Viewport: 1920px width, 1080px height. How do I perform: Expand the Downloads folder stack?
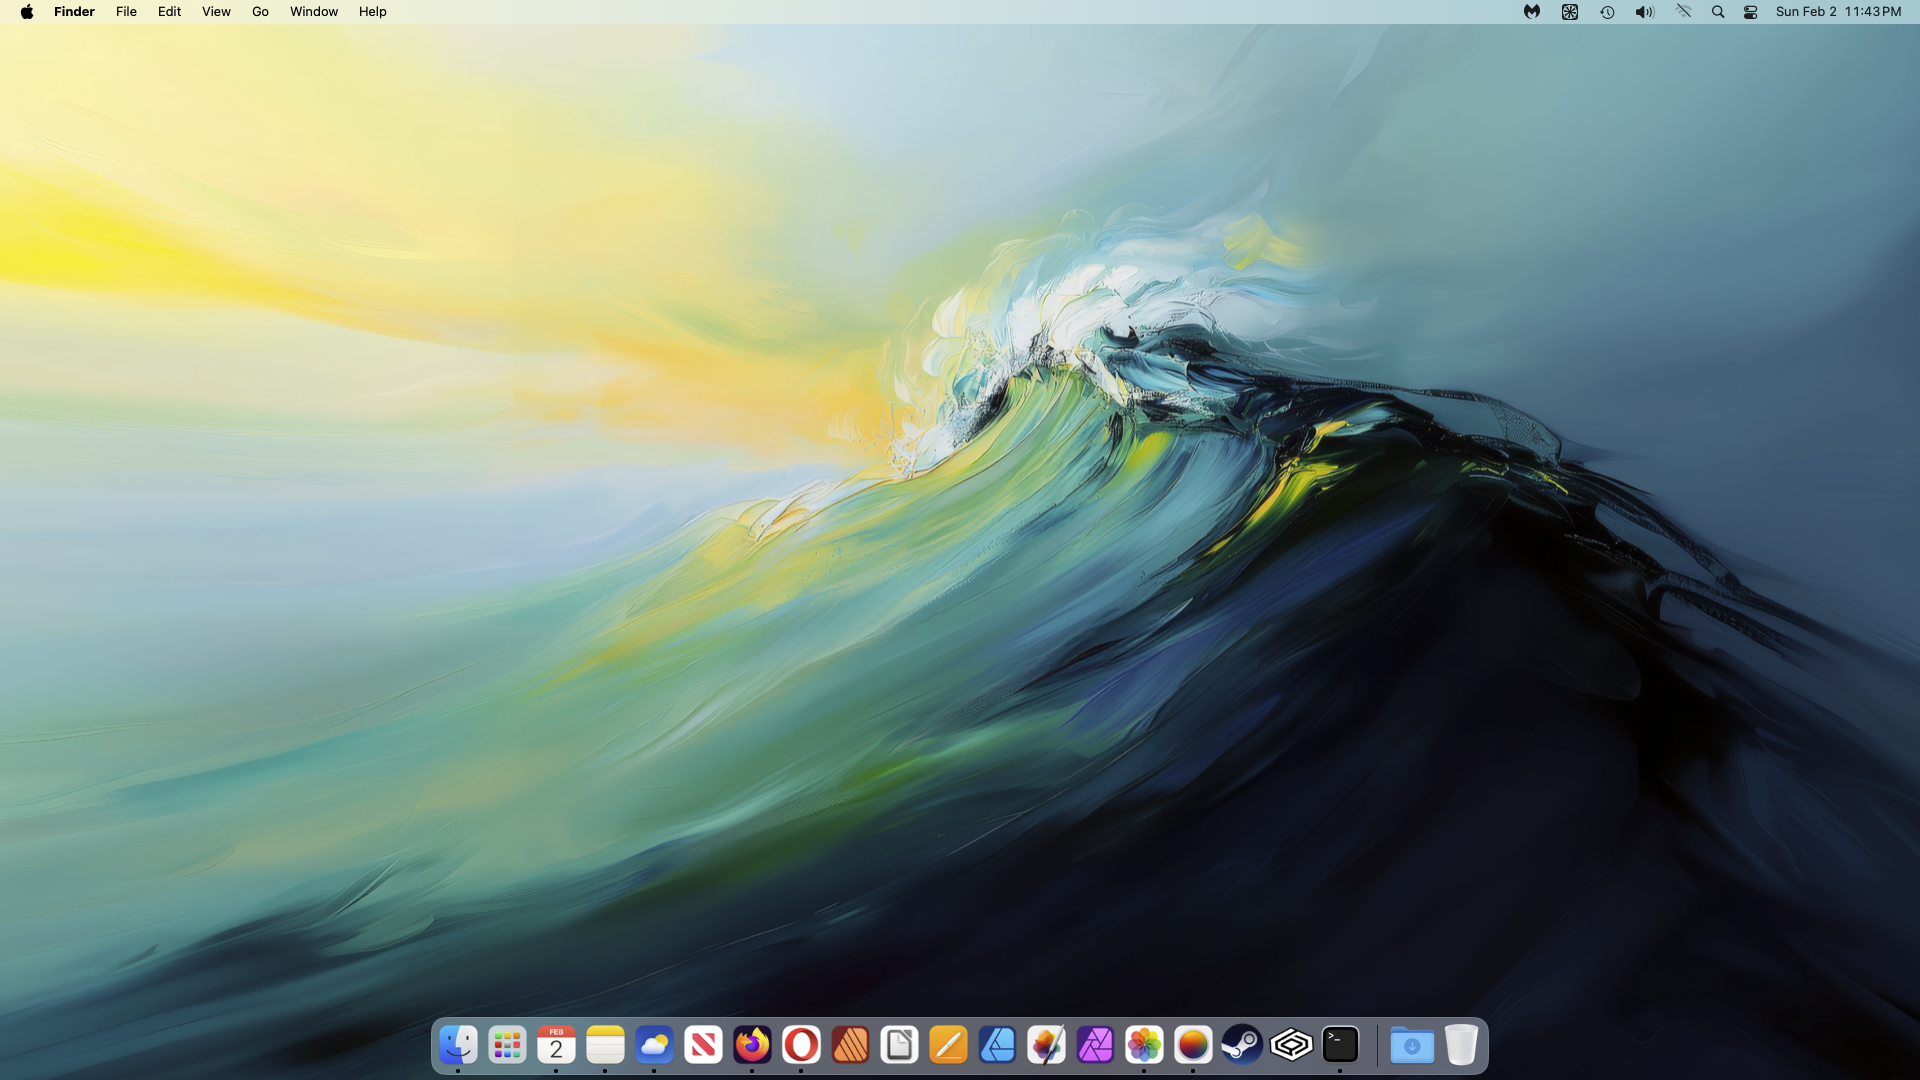tap(1411, 1046)
